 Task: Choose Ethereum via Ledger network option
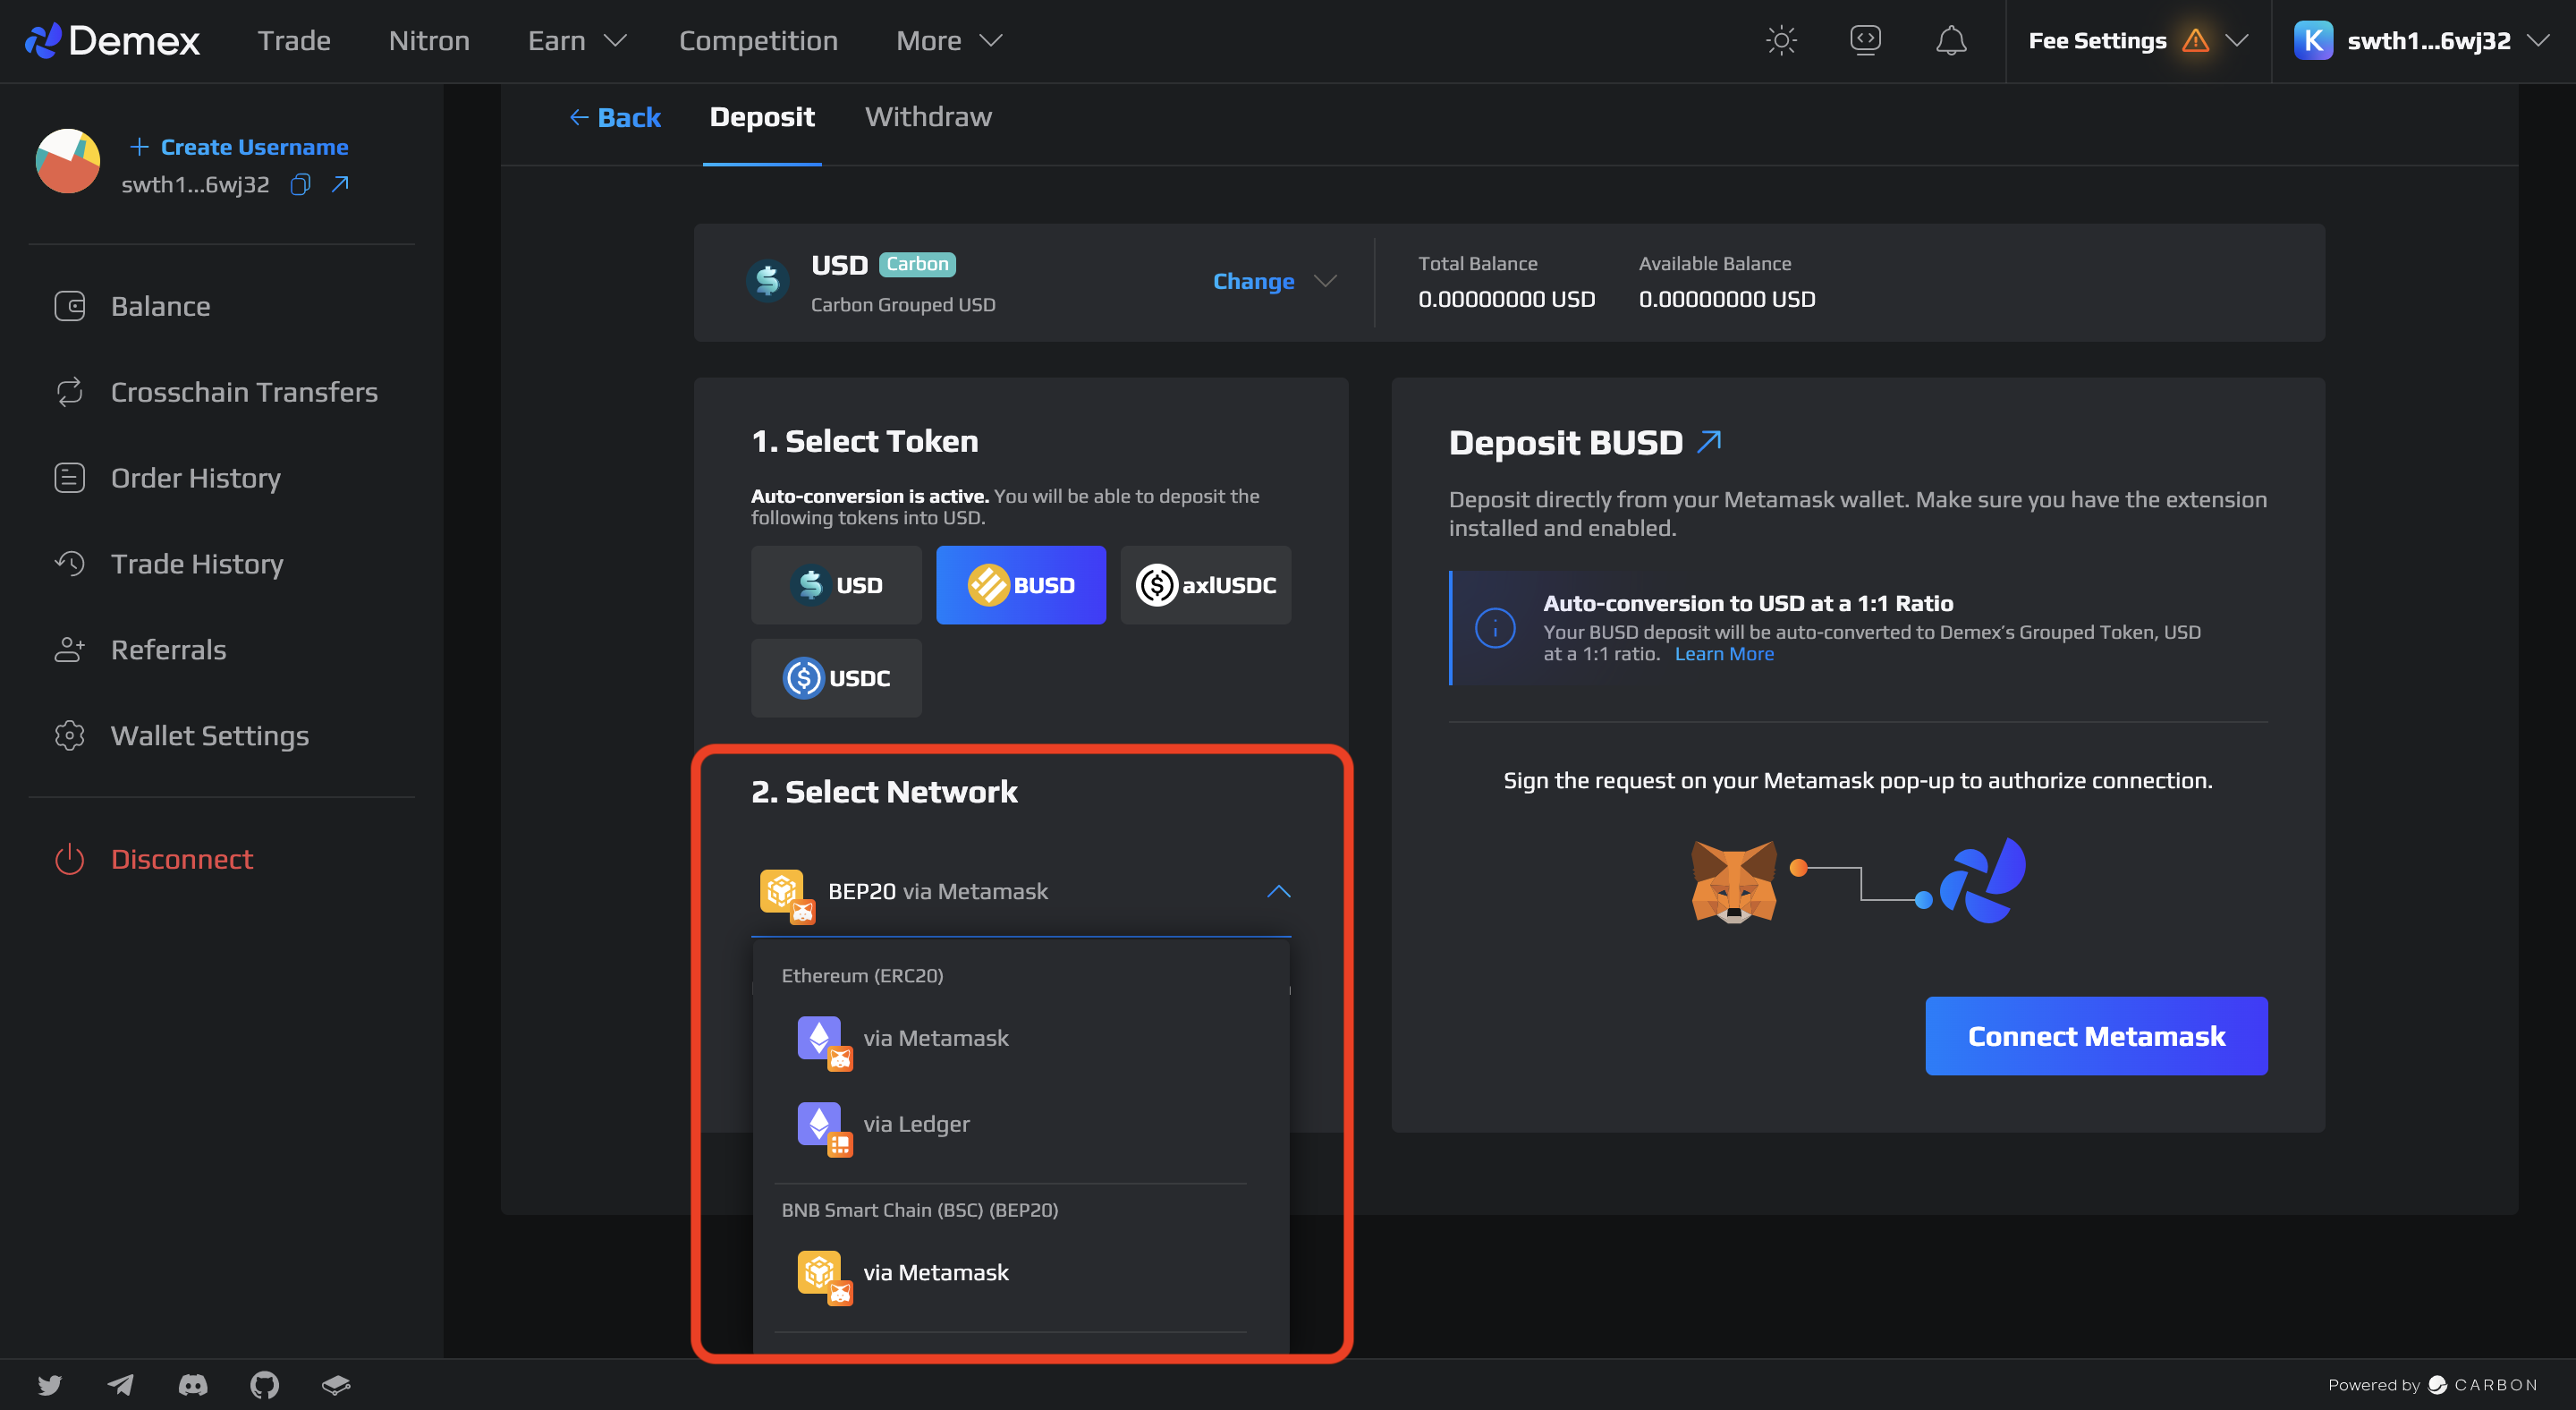915,1124
